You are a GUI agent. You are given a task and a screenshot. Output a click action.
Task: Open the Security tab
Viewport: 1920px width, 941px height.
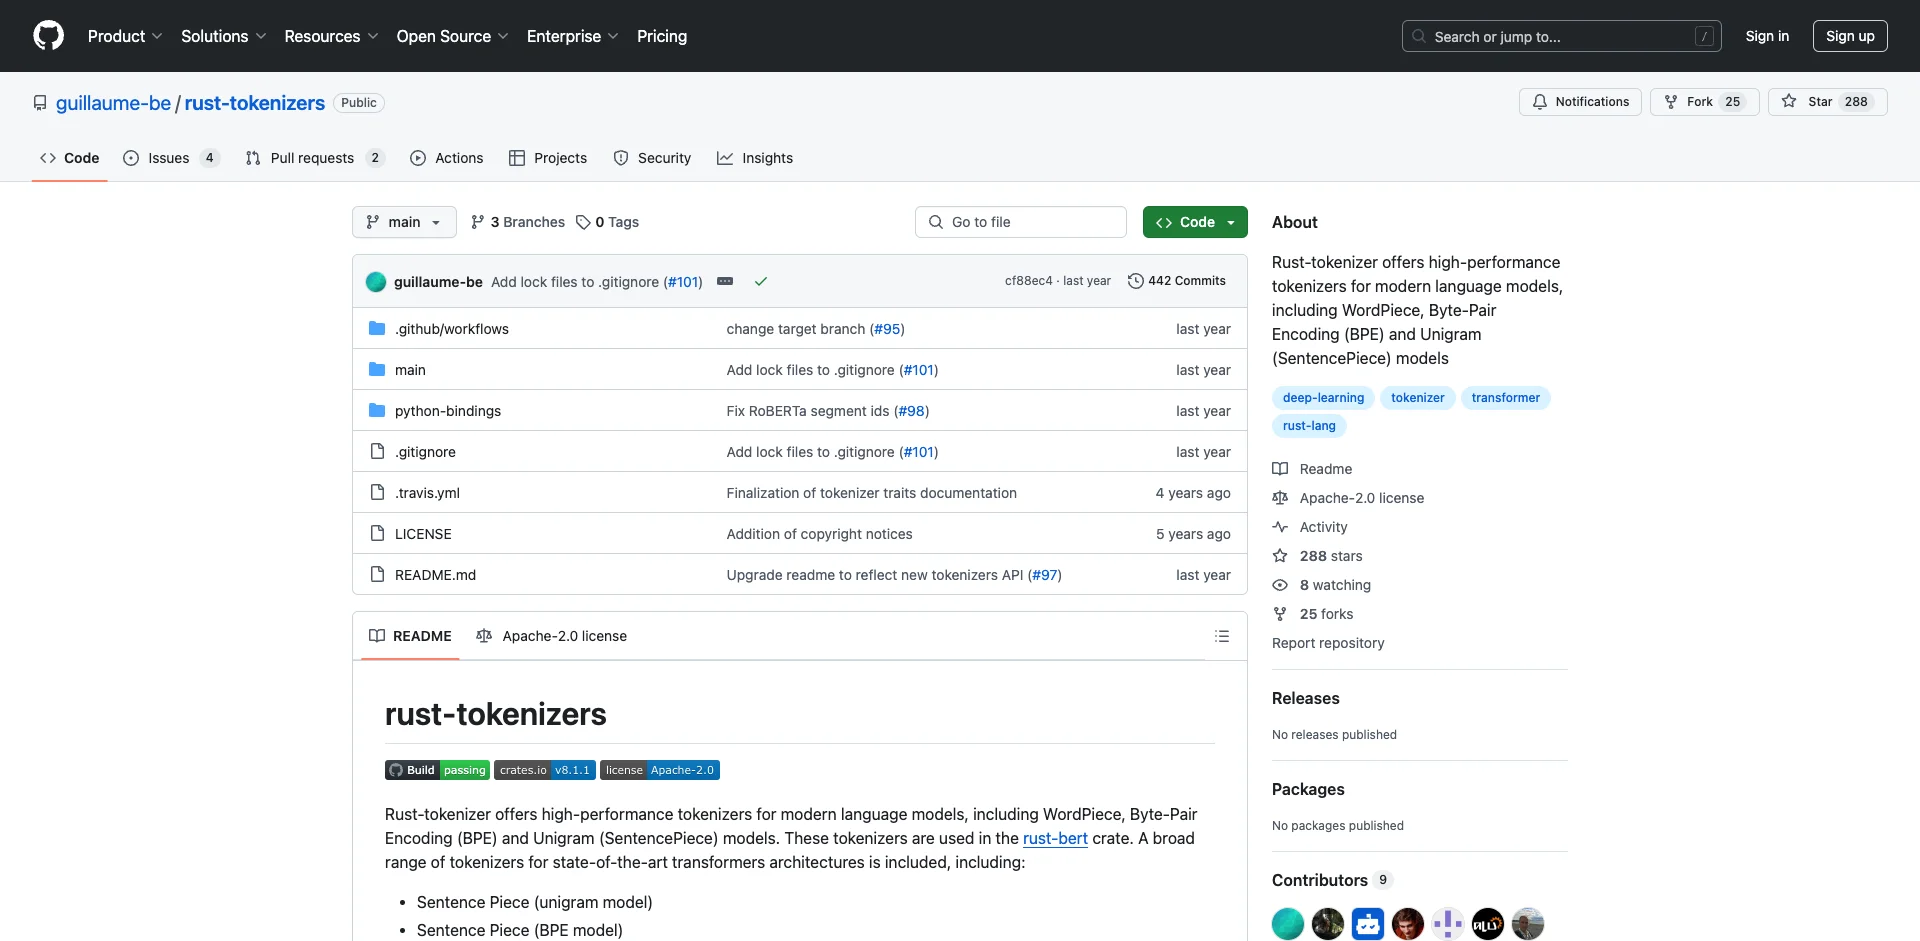(652, 158)
